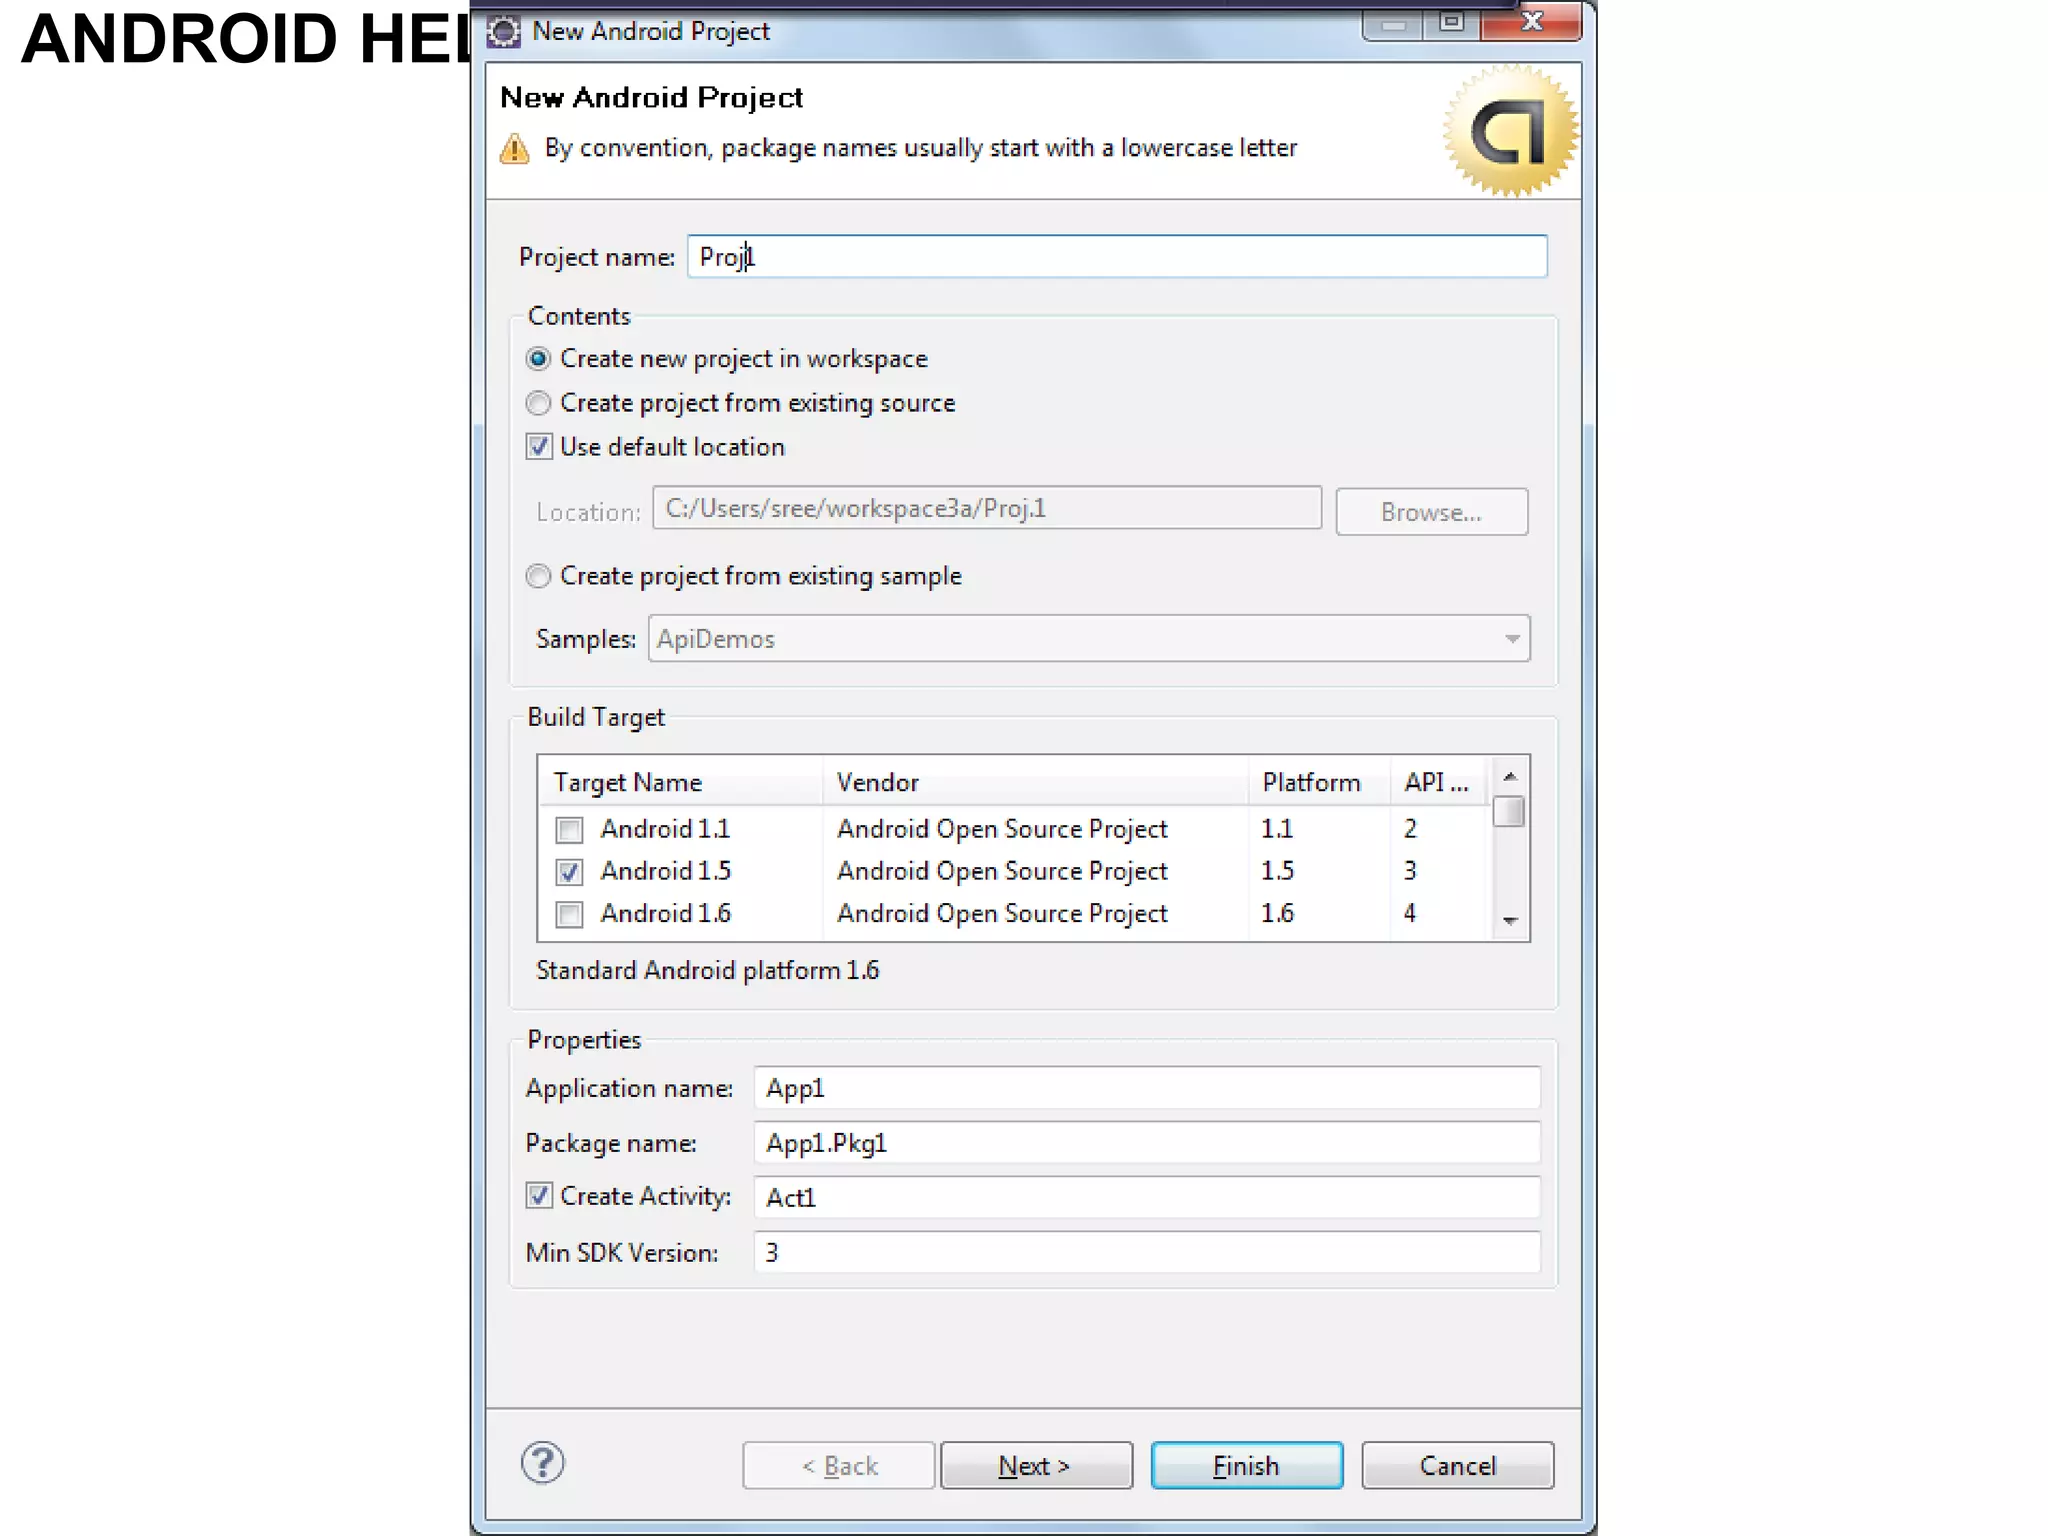Uncheck Use default location checkbox

click(x=539, y=447)
